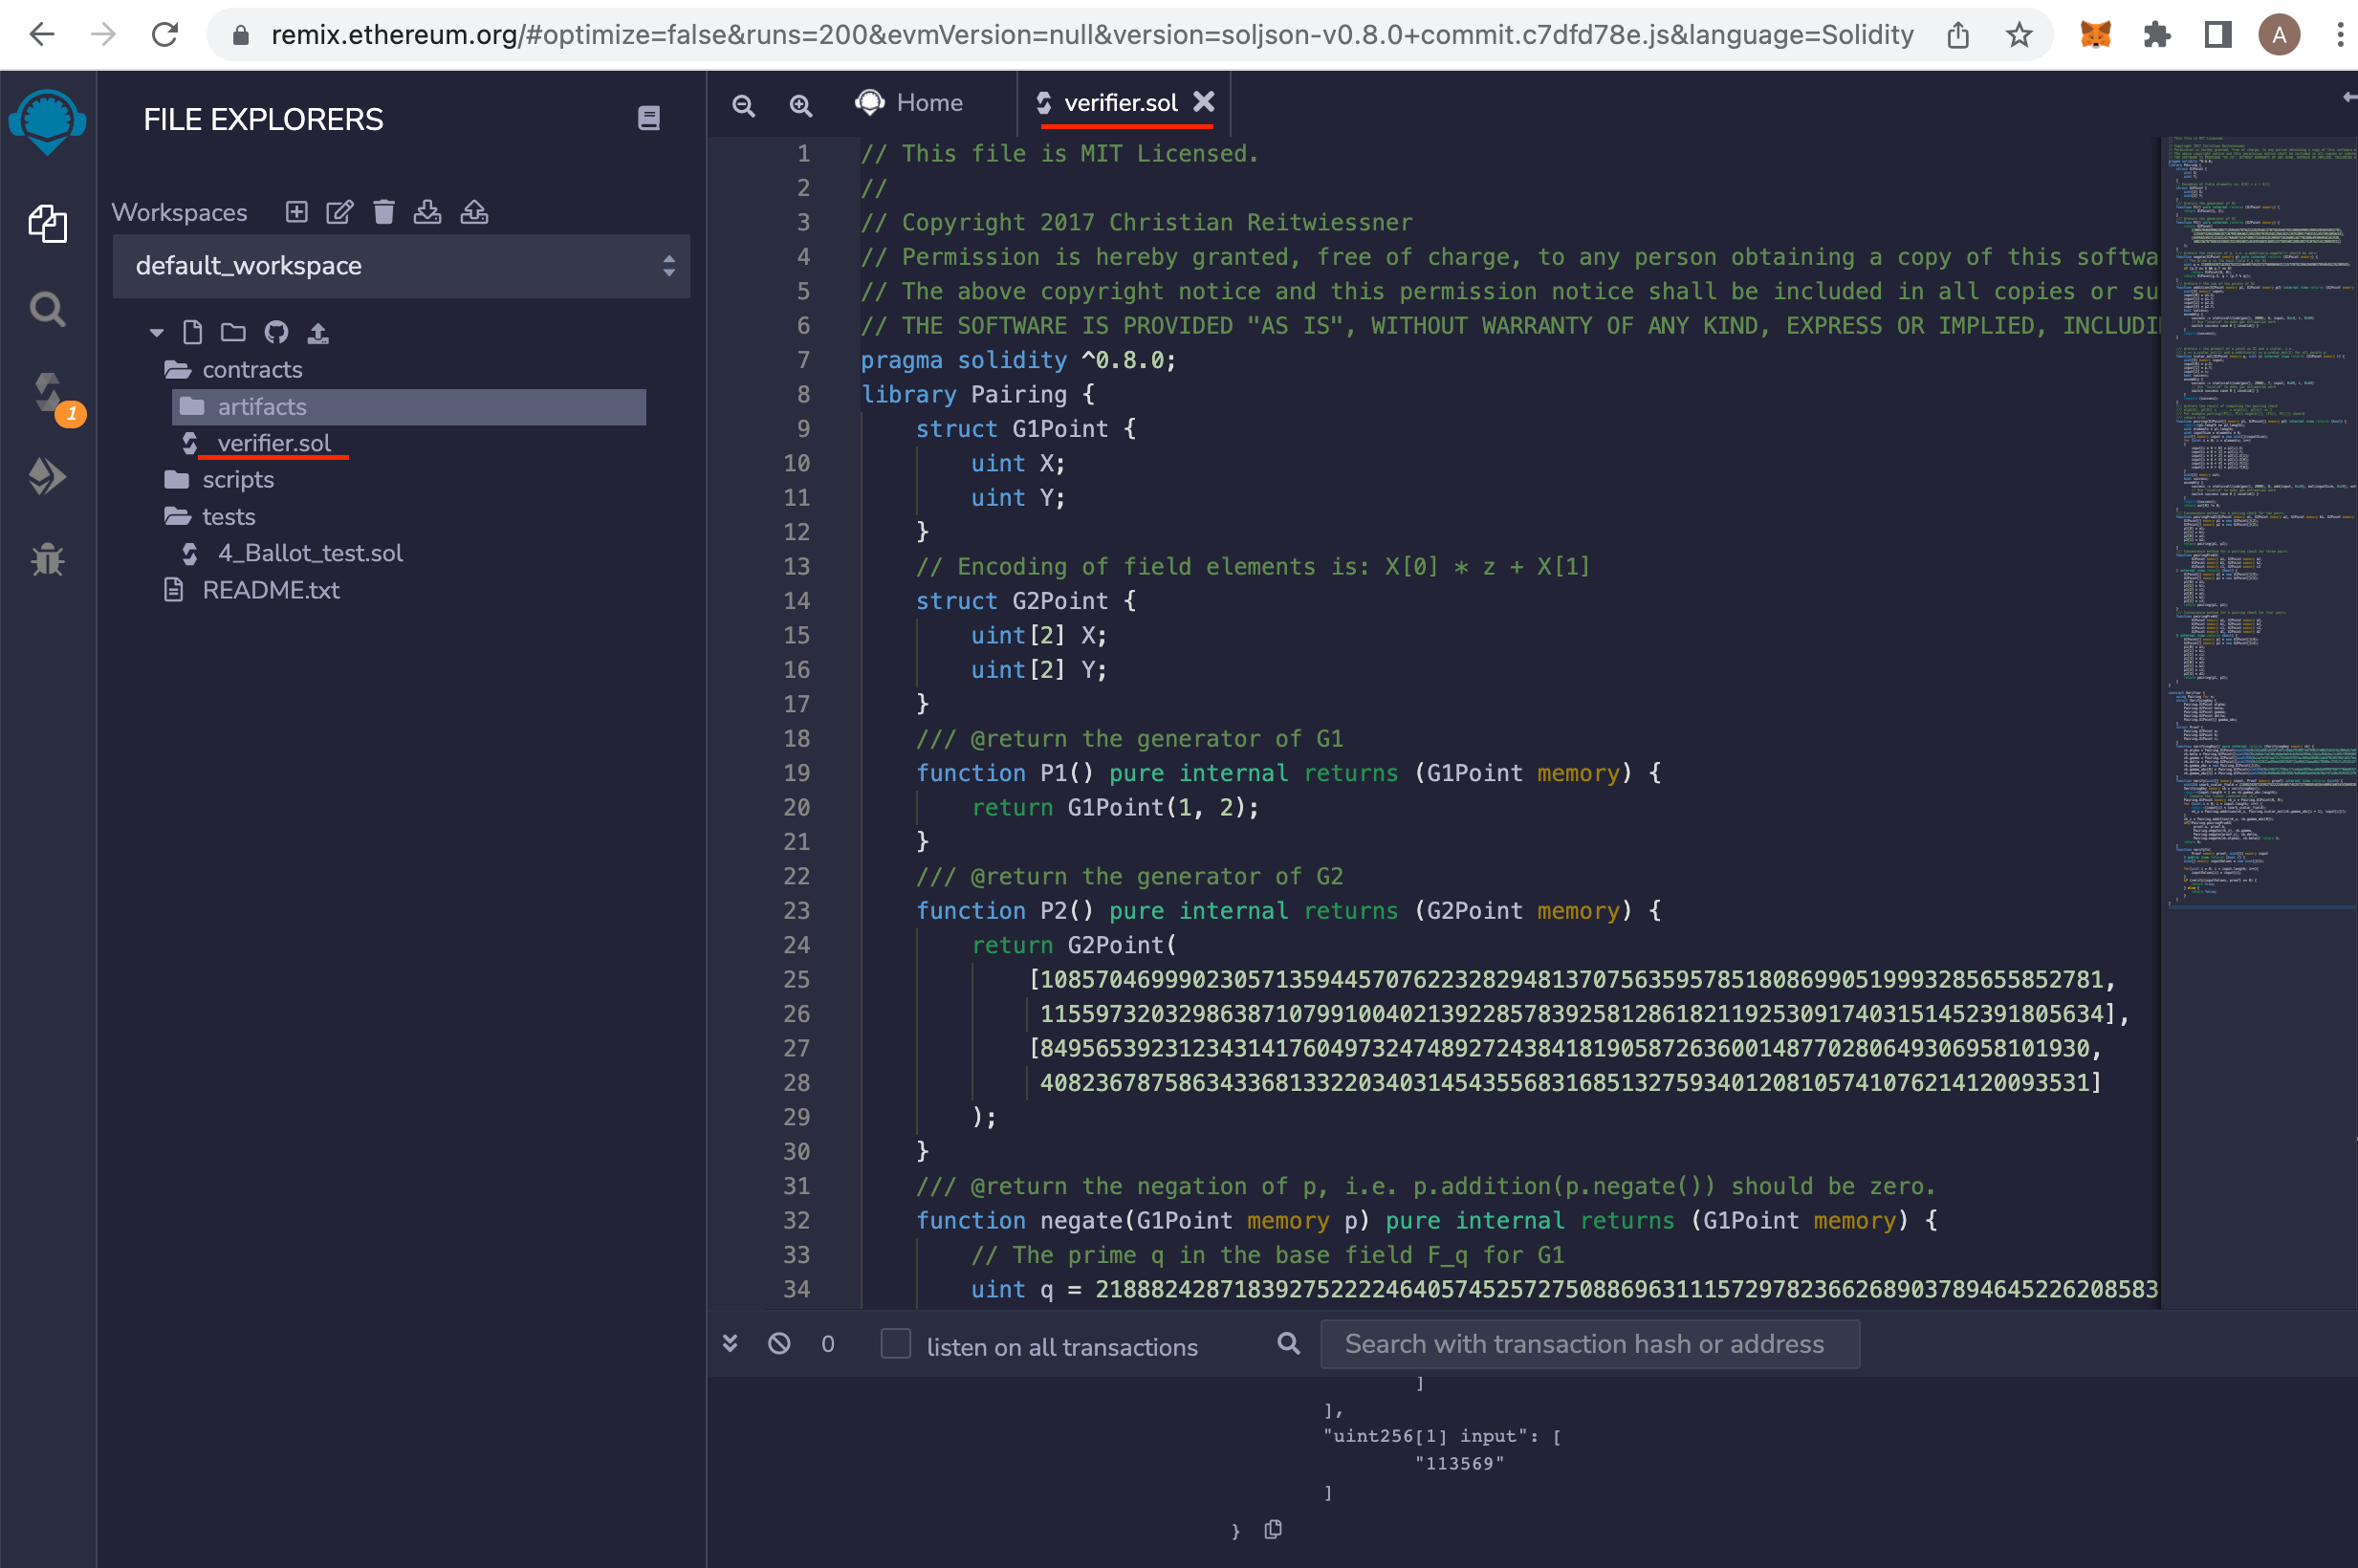Click the "library Pairing {" line

point(978,394)
